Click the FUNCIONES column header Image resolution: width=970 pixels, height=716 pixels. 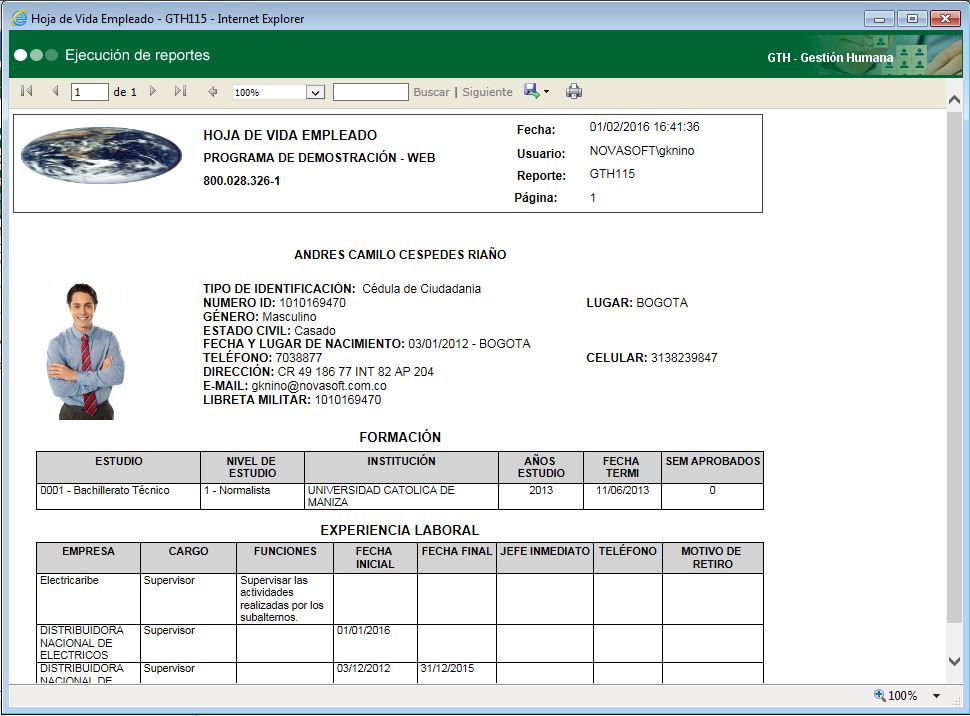tap(285, 558)
